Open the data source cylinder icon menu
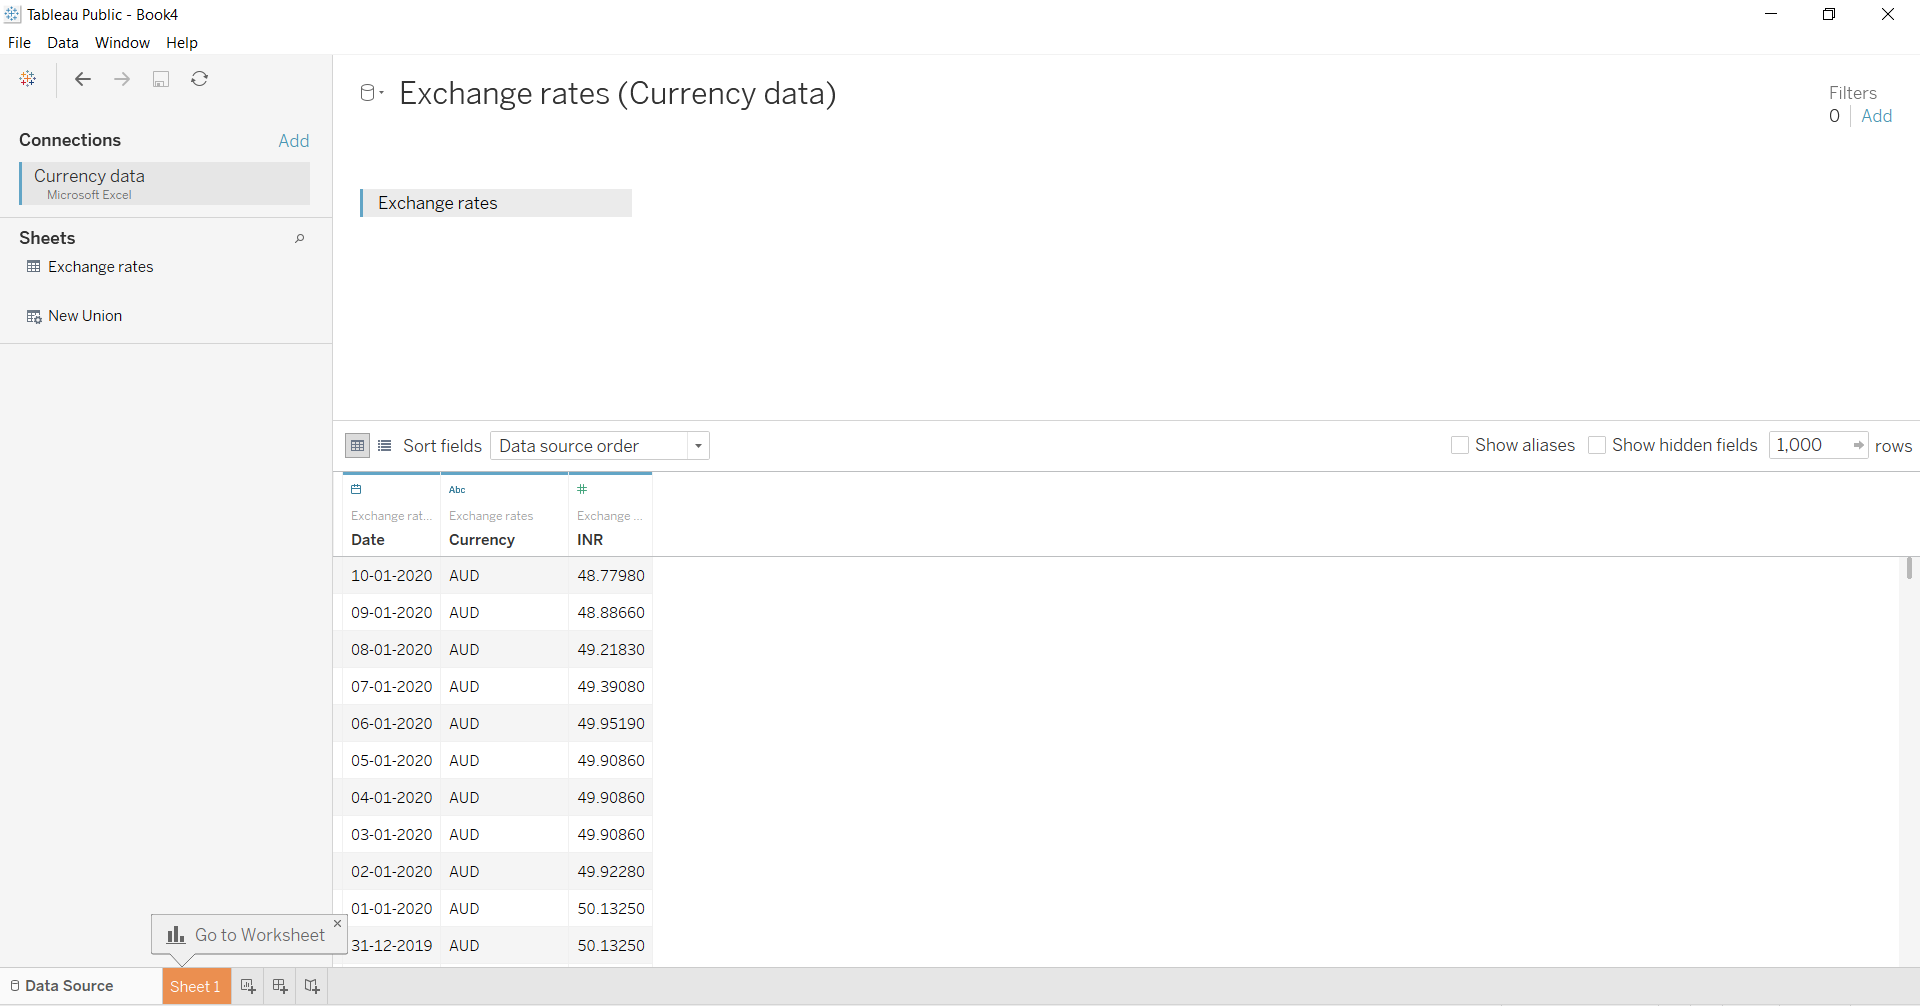 371,93
